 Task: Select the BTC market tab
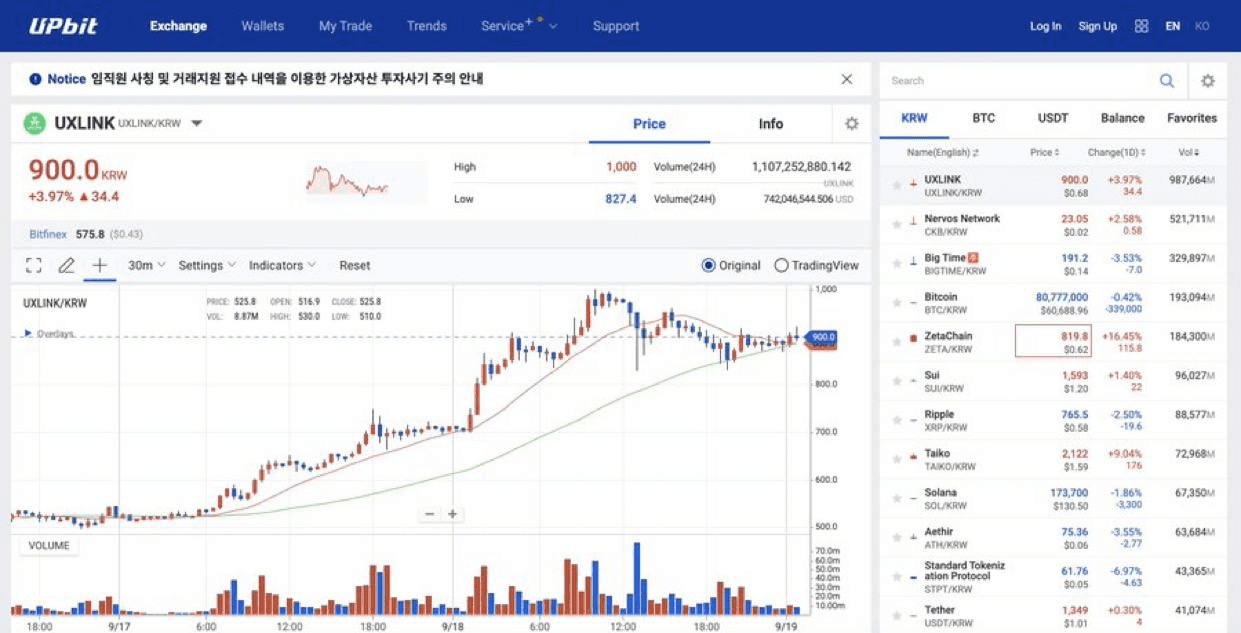[x=984, y=118]
